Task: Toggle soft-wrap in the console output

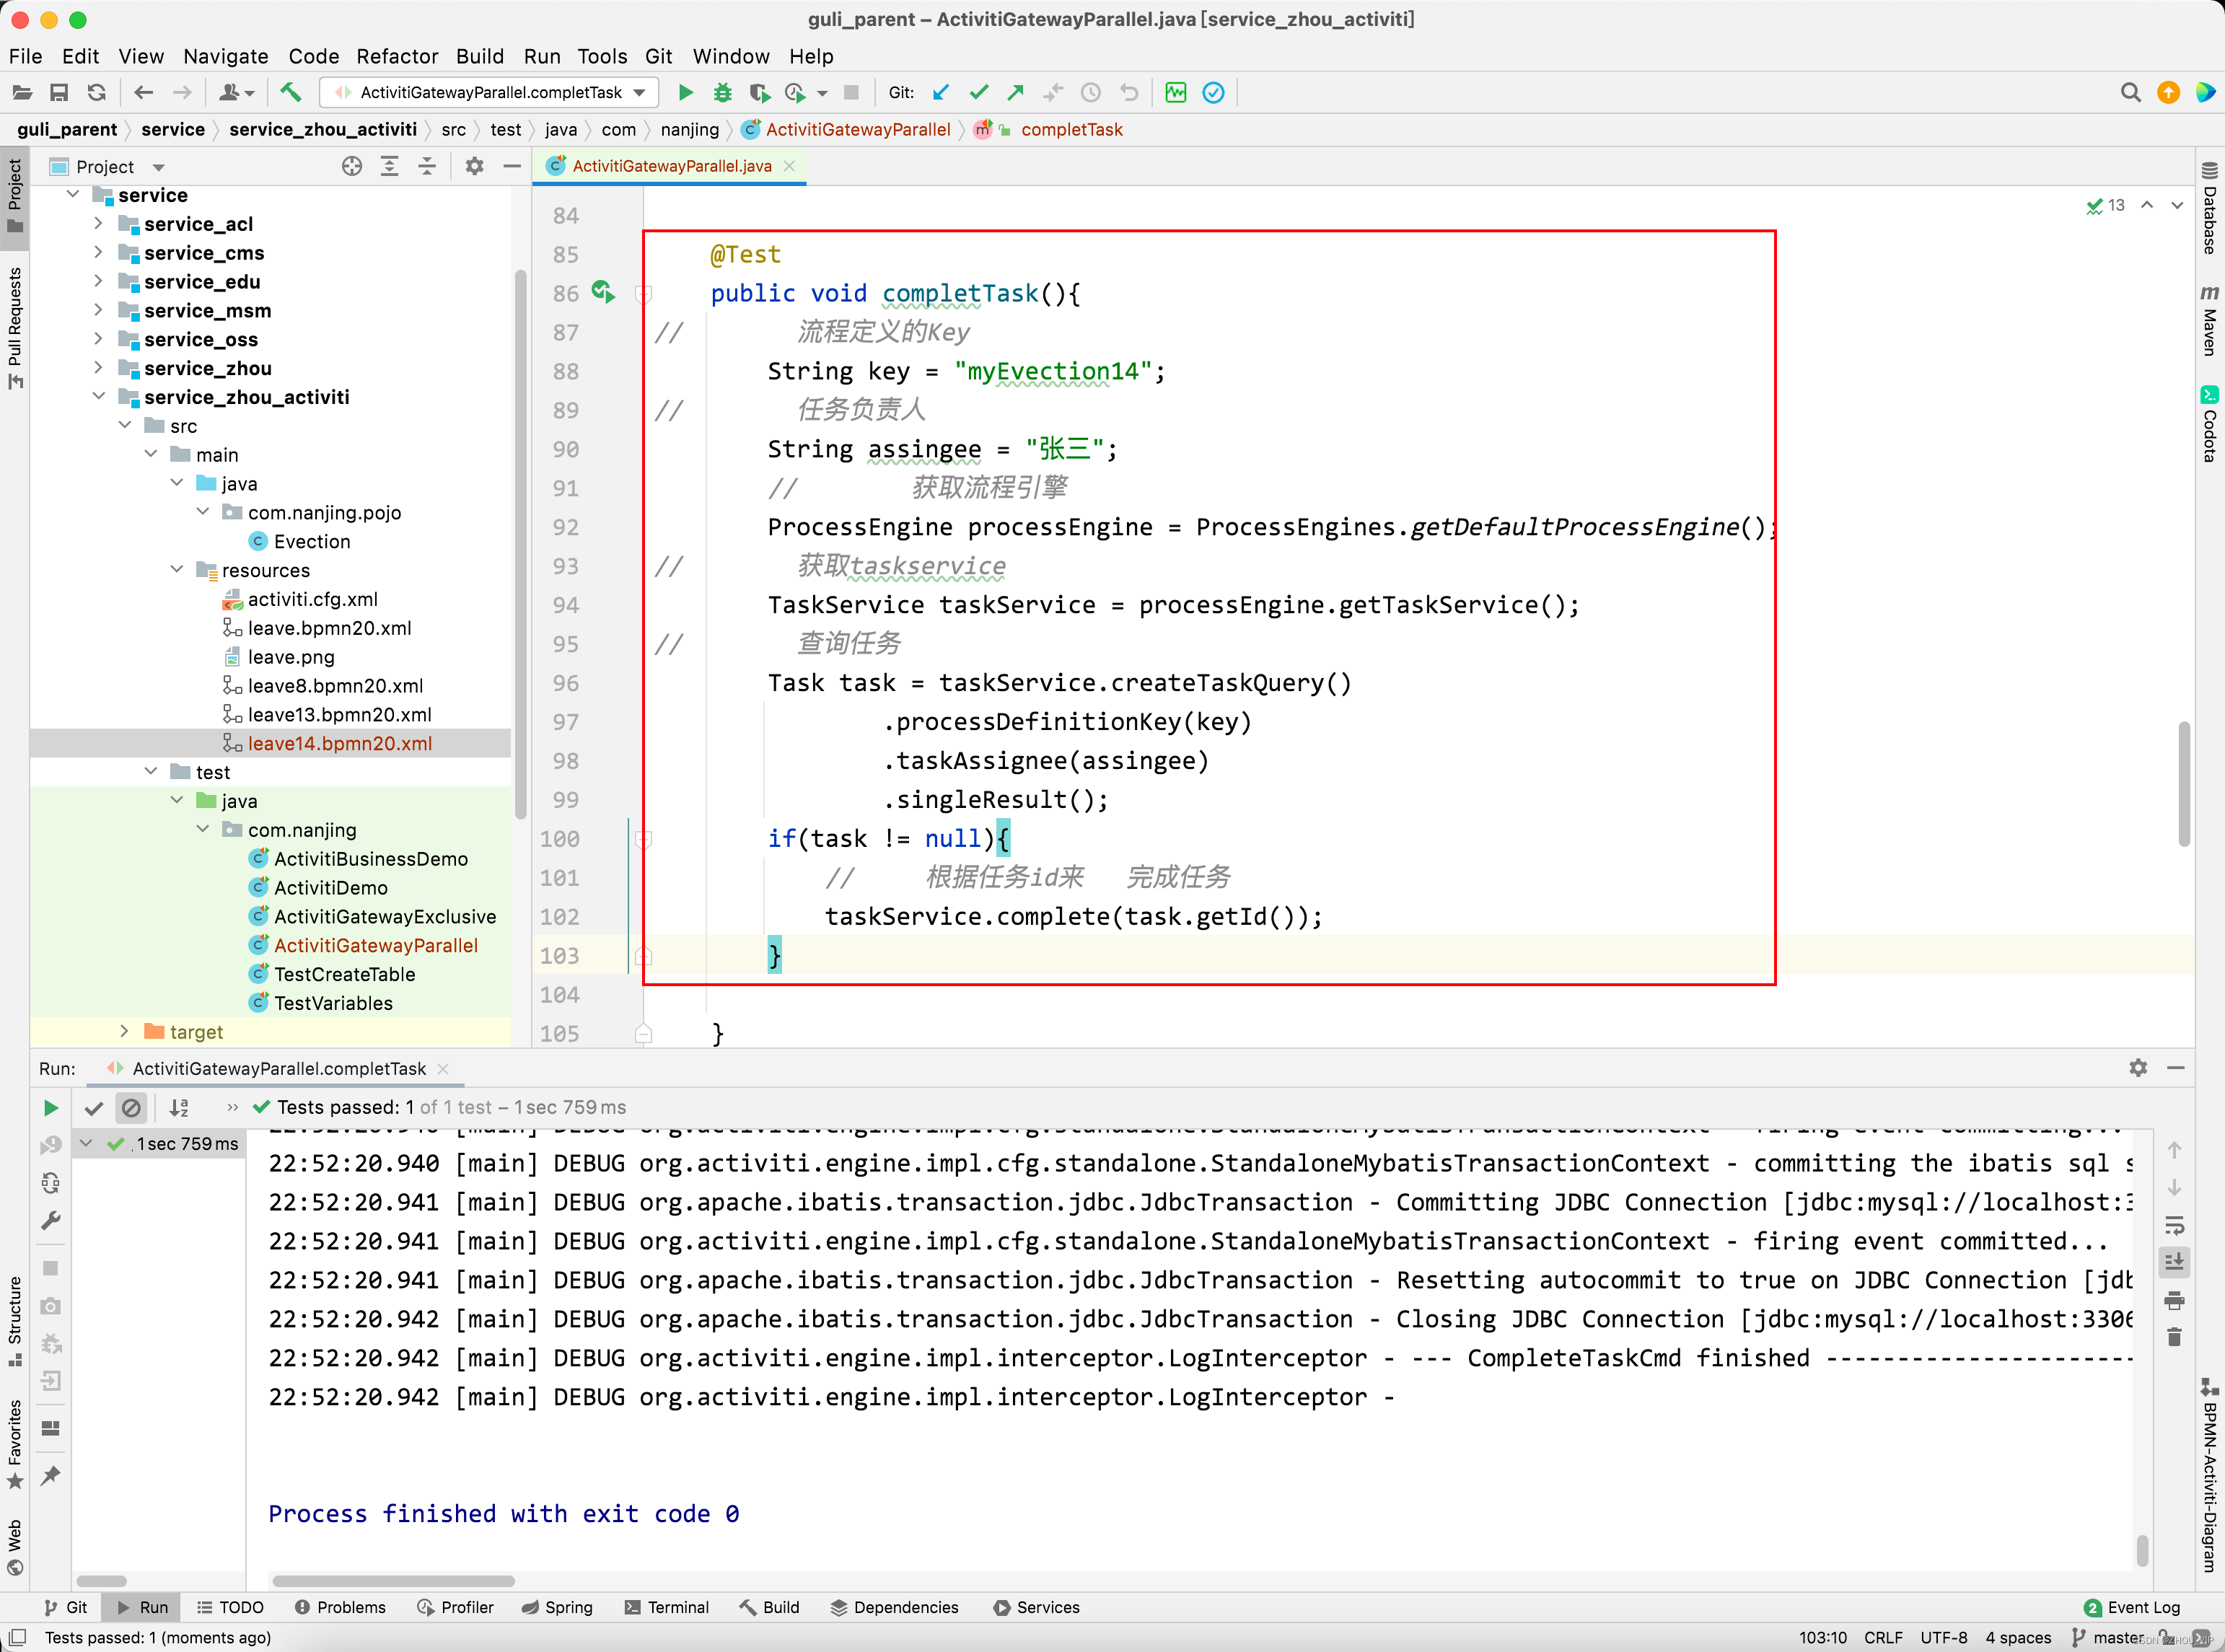Action: [2174, 1225]
